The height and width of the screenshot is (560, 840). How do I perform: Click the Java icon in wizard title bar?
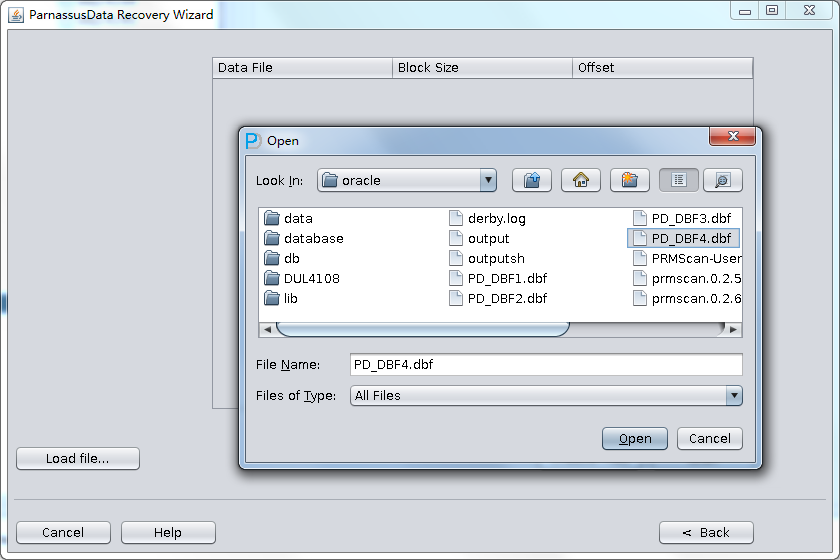pyautogui.click(x=16, y=15)
